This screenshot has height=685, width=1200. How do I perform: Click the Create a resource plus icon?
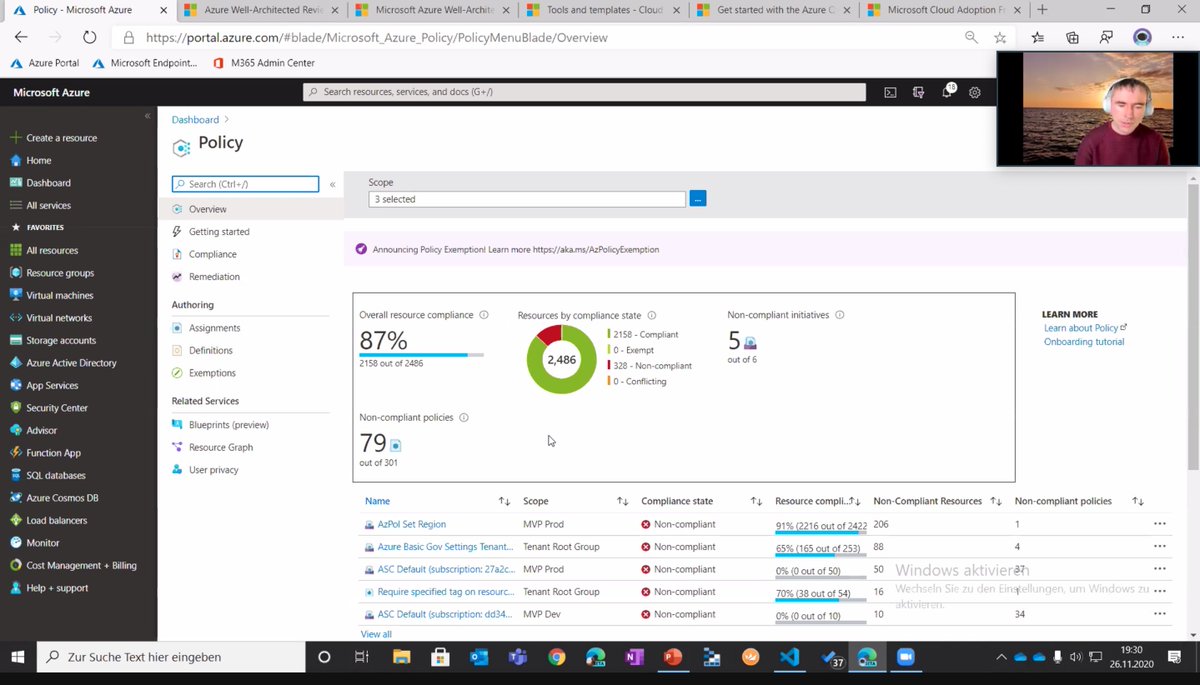15,138
